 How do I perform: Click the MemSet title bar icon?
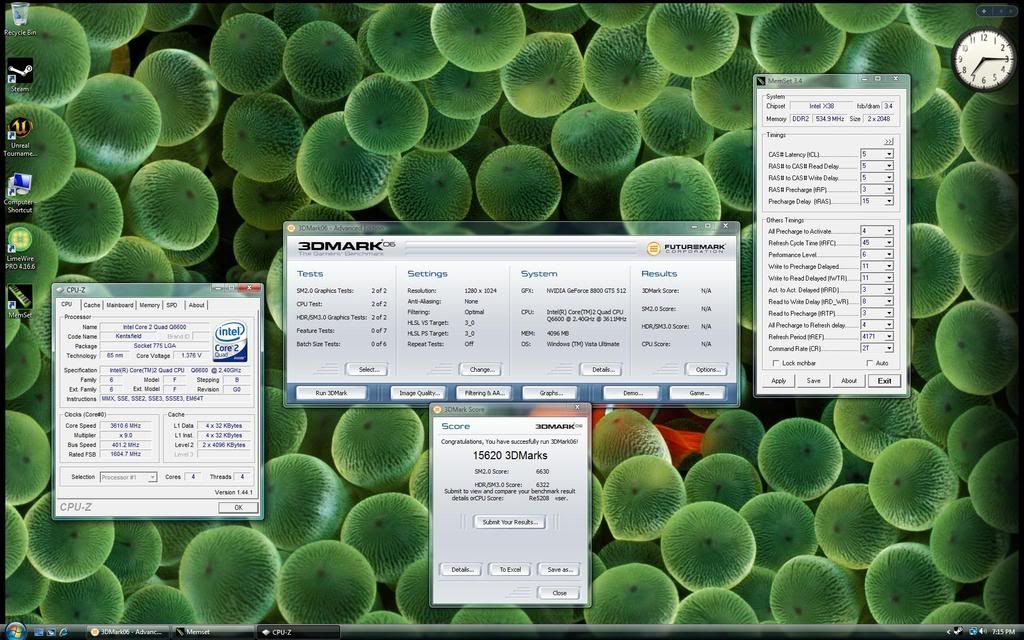click(x=761, y=80)
